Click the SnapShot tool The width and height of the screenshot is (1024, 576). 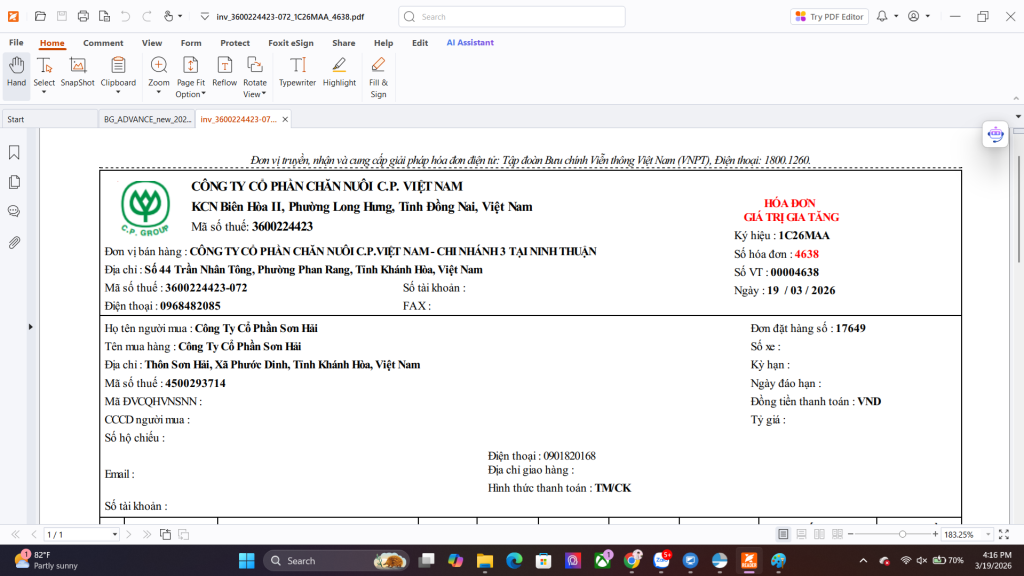(x=77, y=72)
